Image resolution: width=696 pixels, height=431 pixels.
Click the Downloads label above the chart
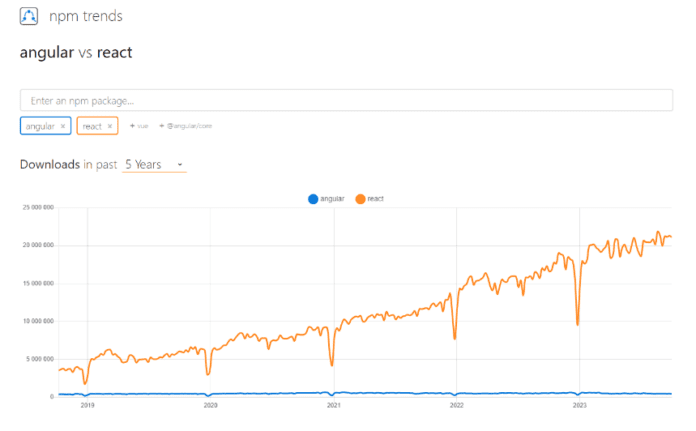(x=50, y=164)
